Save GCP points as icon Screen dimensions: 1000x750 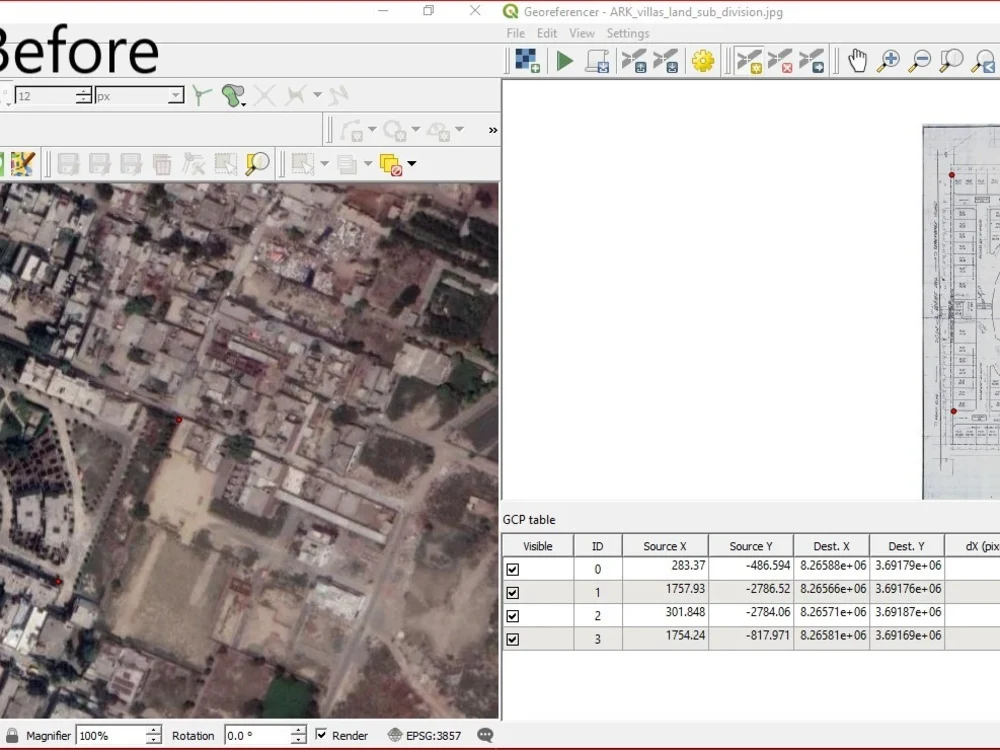[666, 61]
